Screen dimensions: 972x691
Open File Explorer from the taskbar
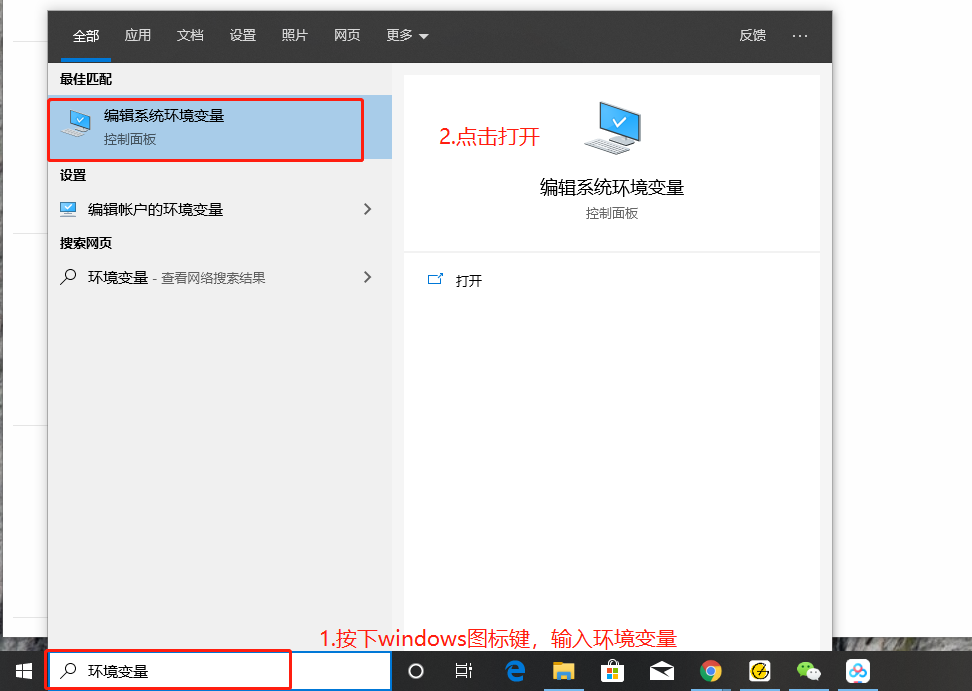click(563, 671)
